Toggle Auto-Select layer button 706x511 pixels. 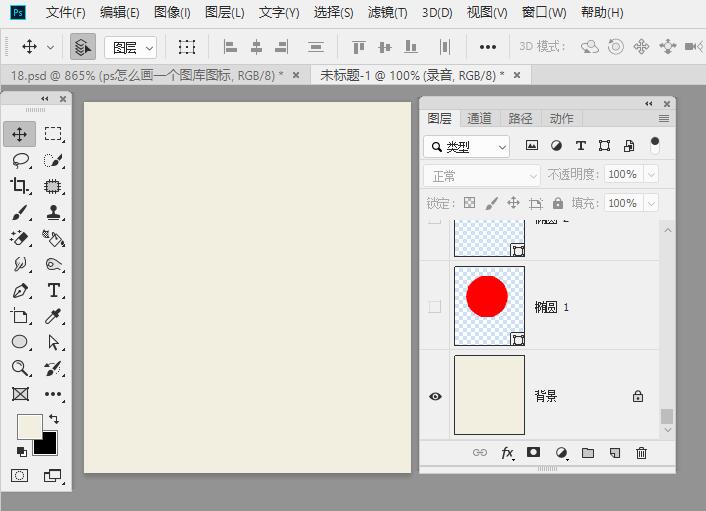[x=83, y=46]
